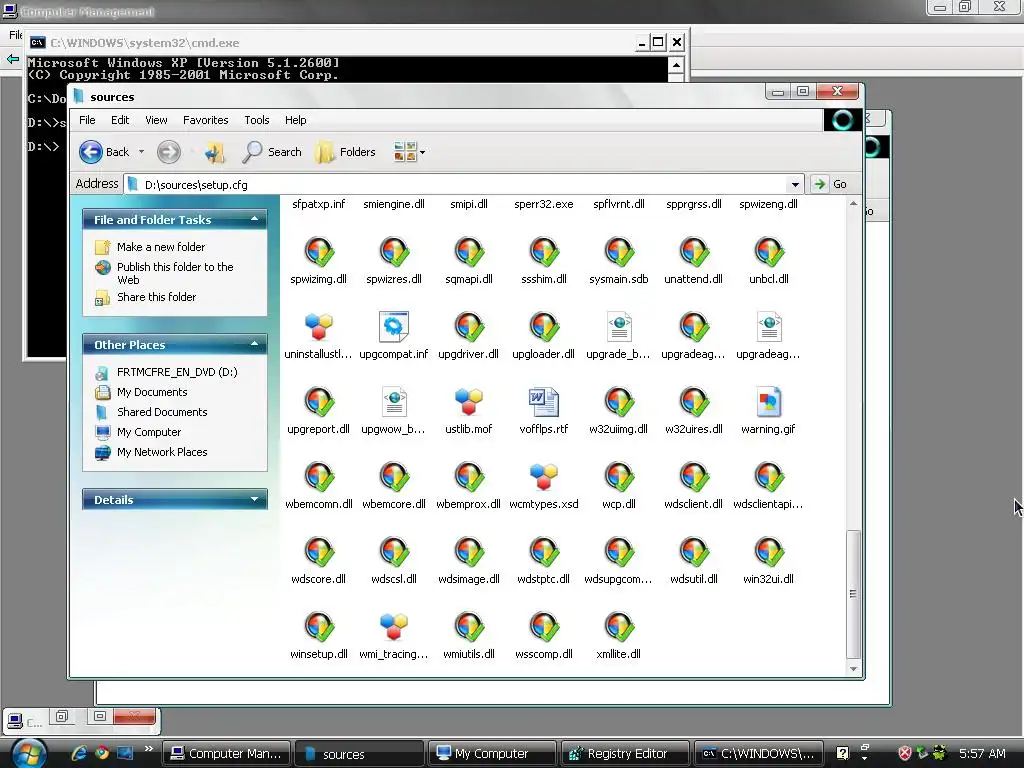Switch to Registry Editor taskbar button

(x=626, y=754)
